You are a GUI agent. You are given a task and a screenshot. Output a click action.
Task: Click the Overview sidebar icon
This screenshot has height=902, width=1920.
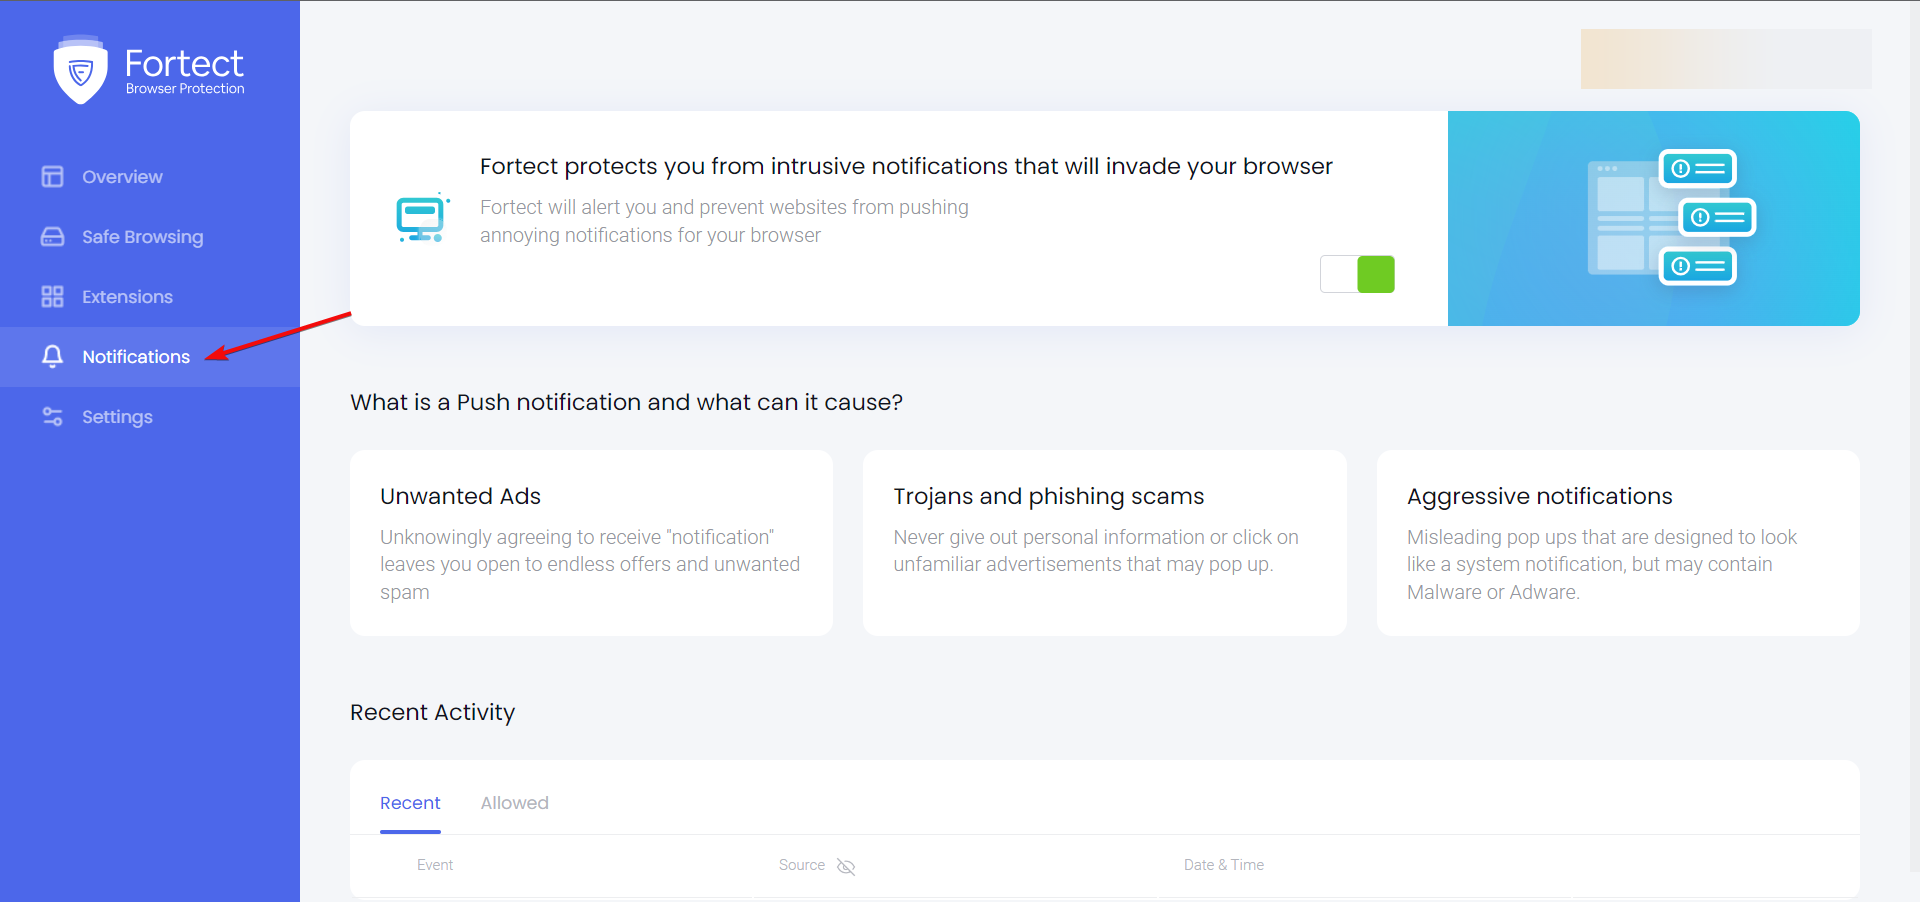click(x=52, y=177)
